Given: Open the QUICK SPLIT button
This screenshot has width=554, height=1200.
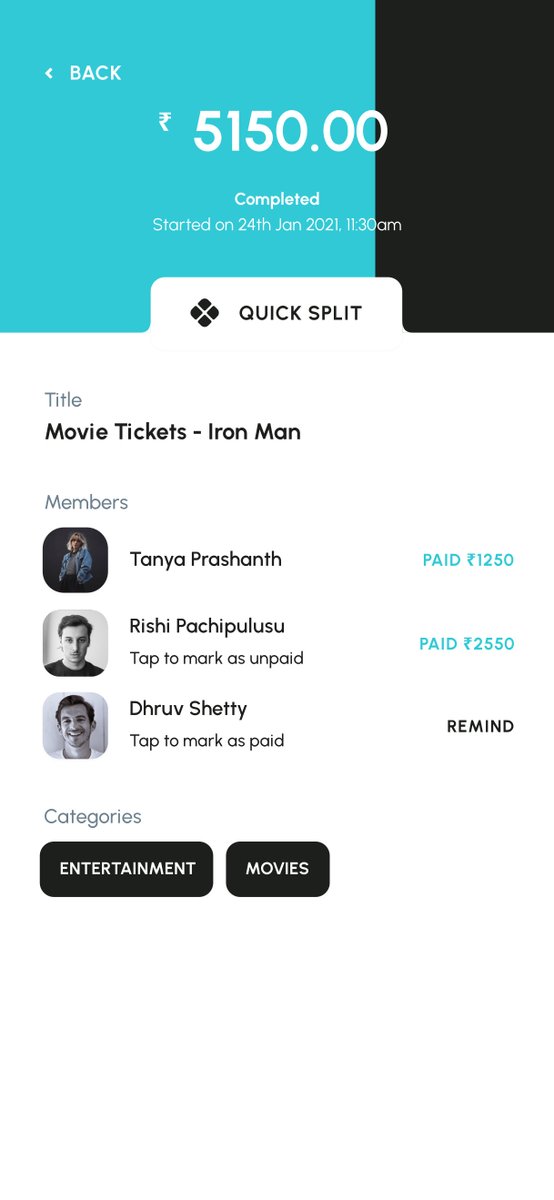Looking at the screenshot, I should point(277,313).
